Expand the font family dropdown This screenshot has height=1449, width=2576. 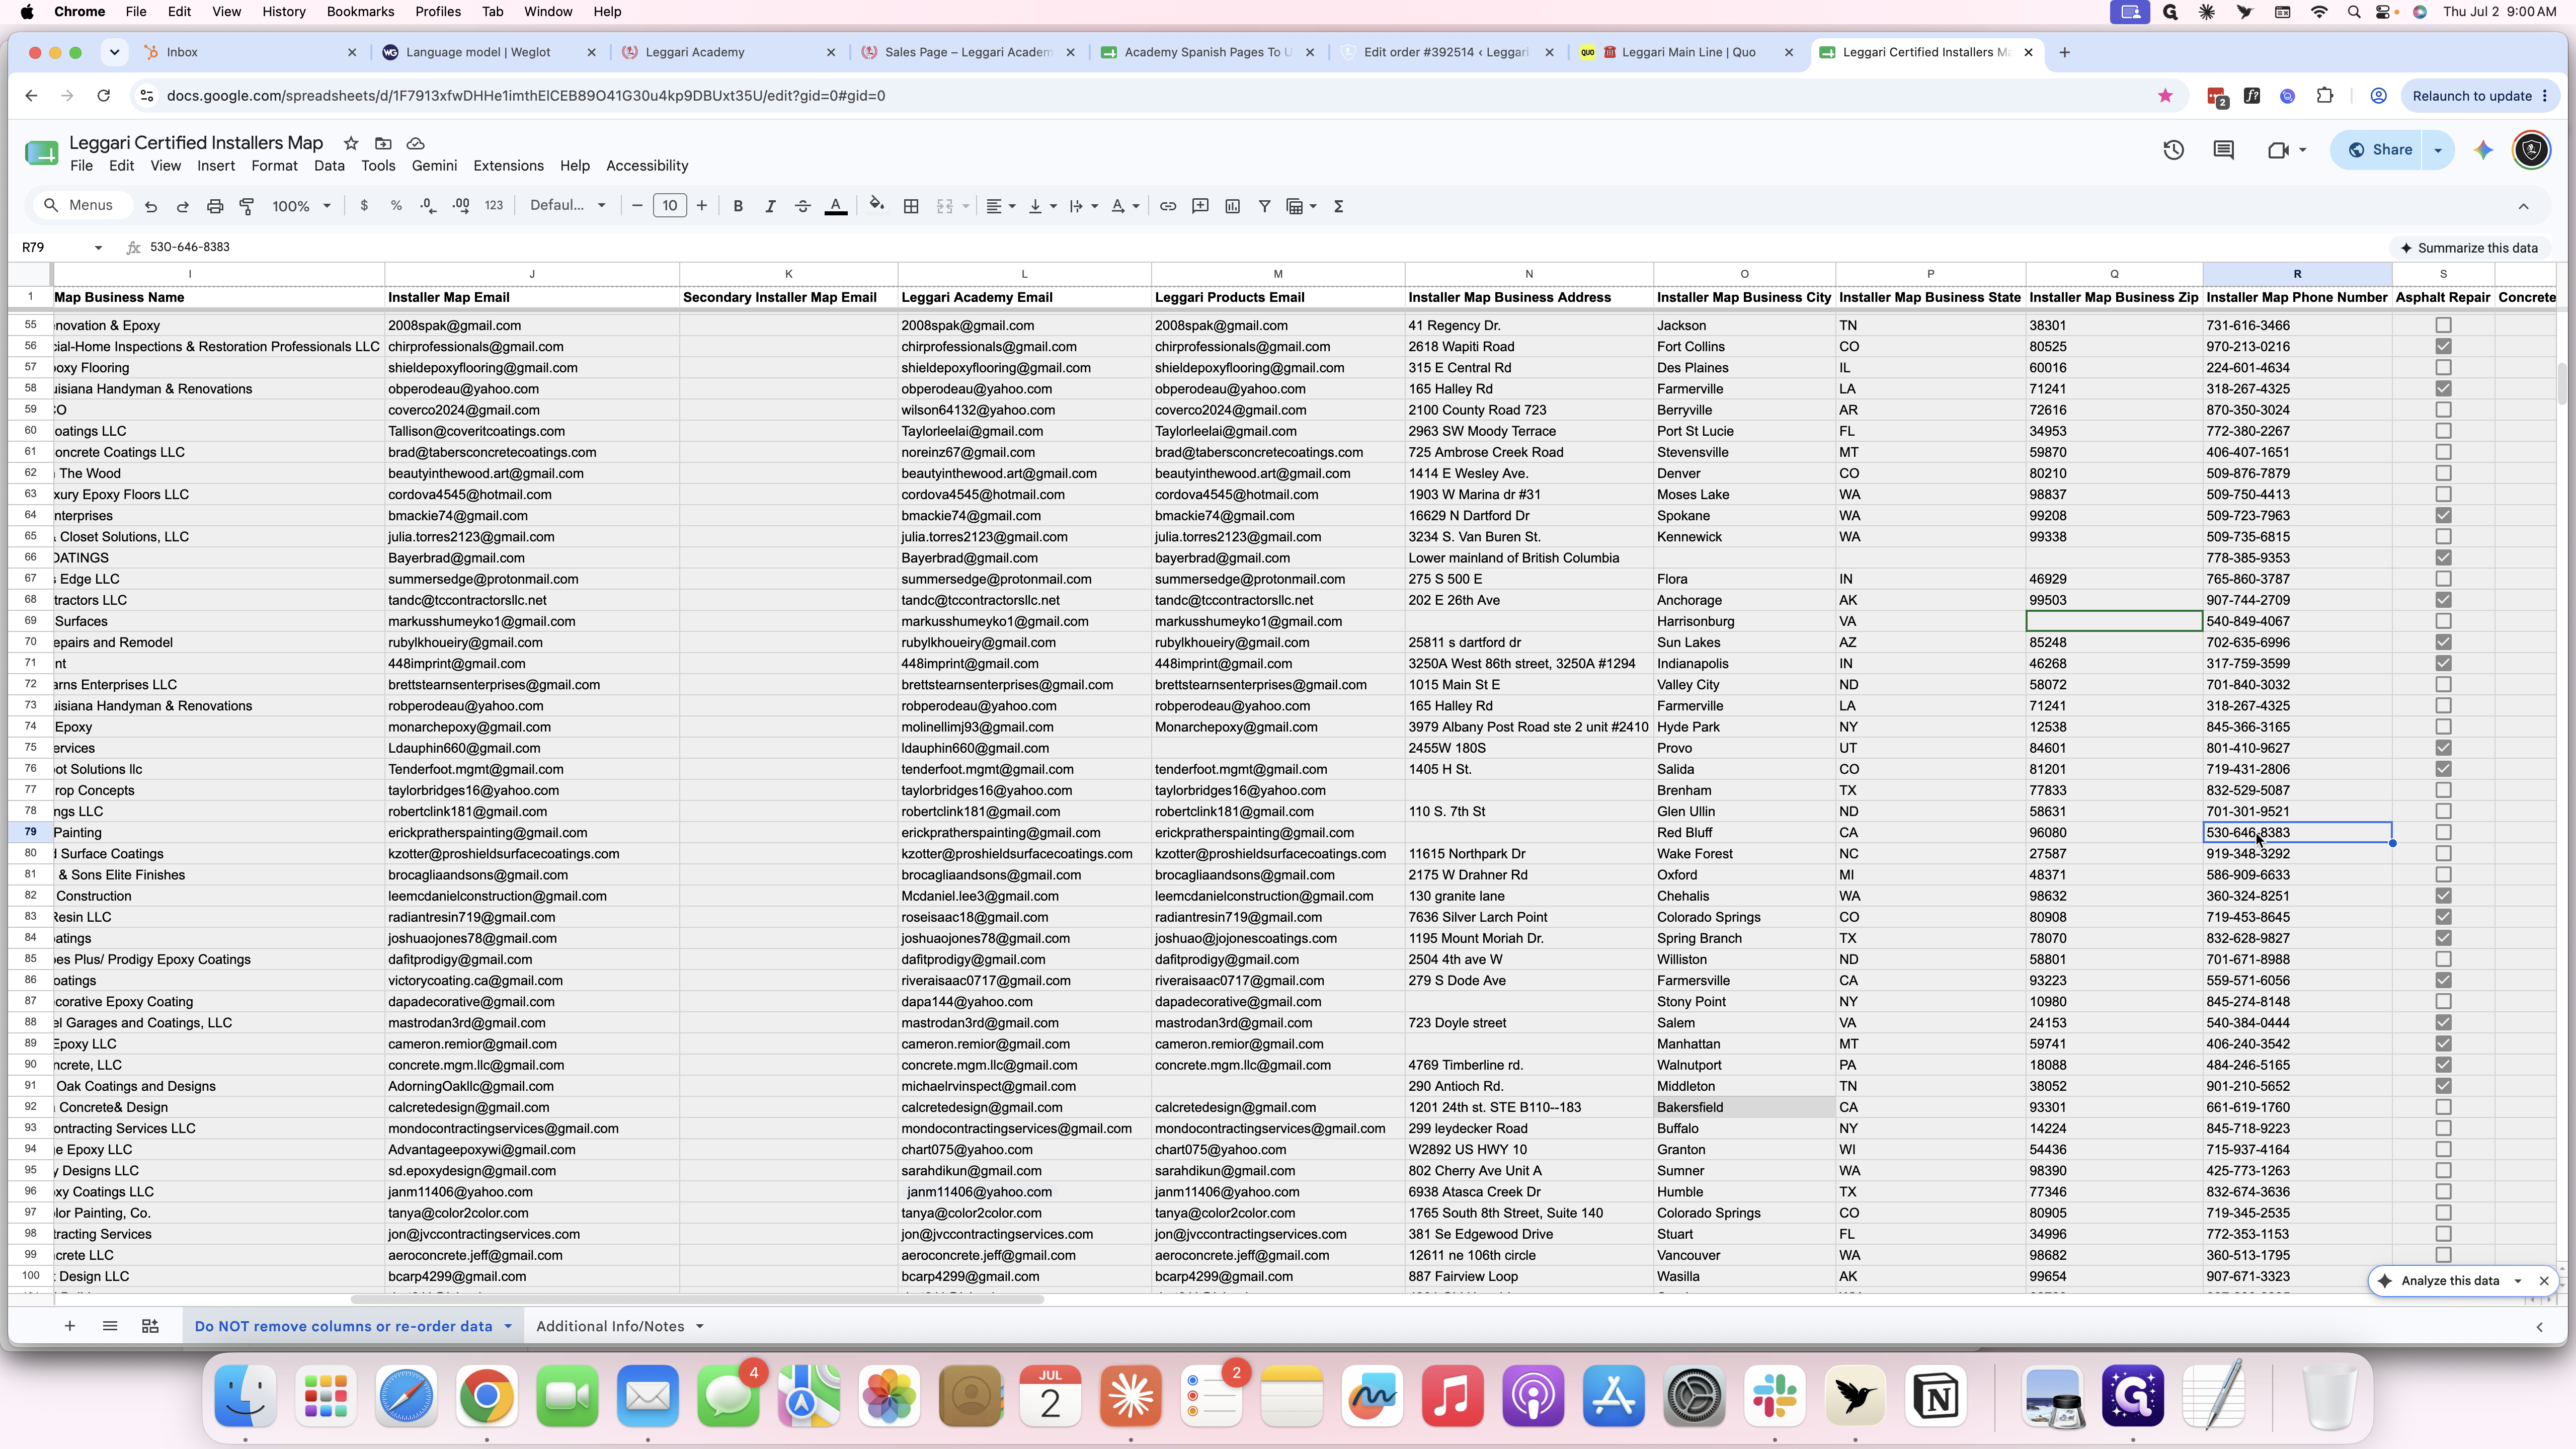[567, 205]
